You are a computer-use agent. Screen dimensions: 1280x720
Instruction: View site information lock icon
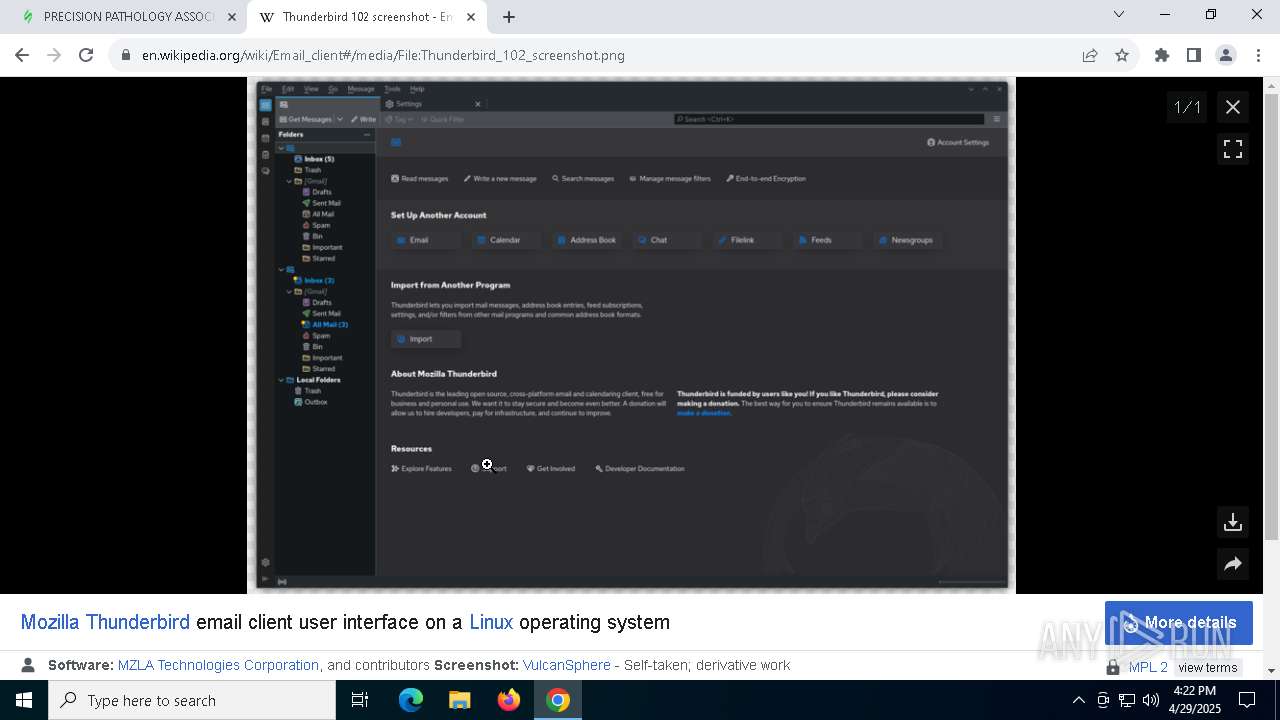pos(126,55)
